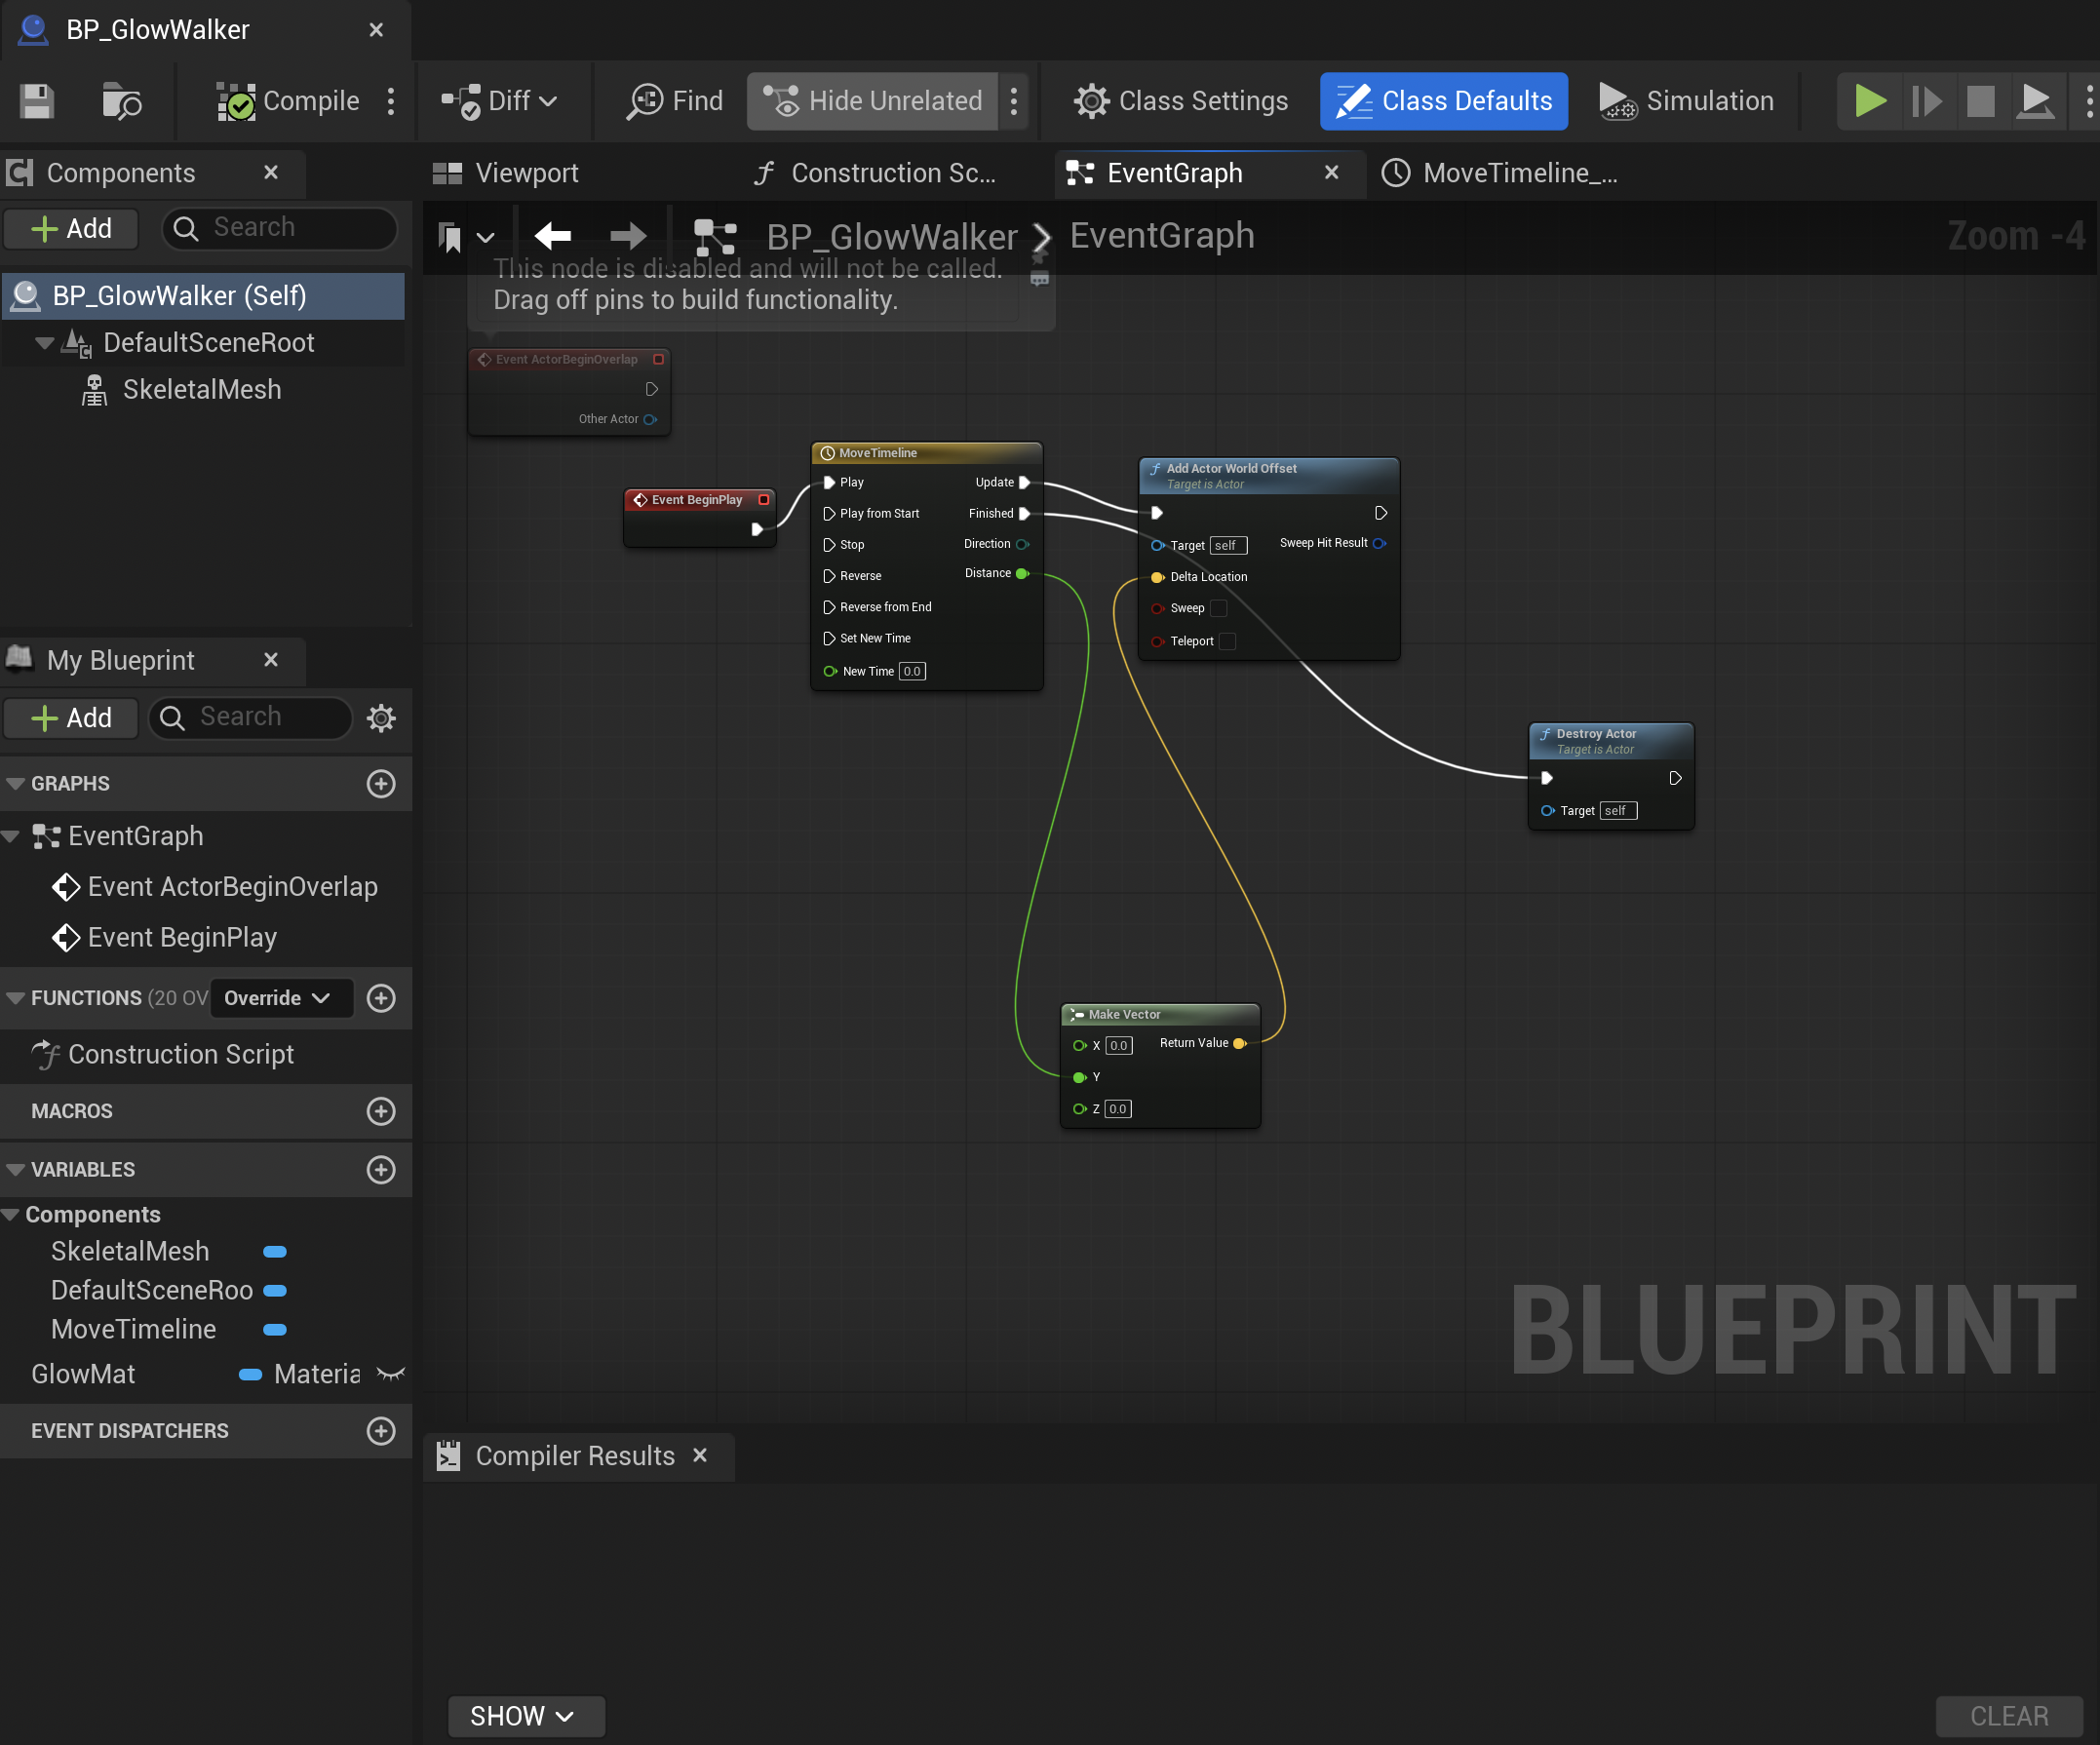Add new variable with plus icon
Viewport: 2100px width, 1745px height.
pos(381,1169)
